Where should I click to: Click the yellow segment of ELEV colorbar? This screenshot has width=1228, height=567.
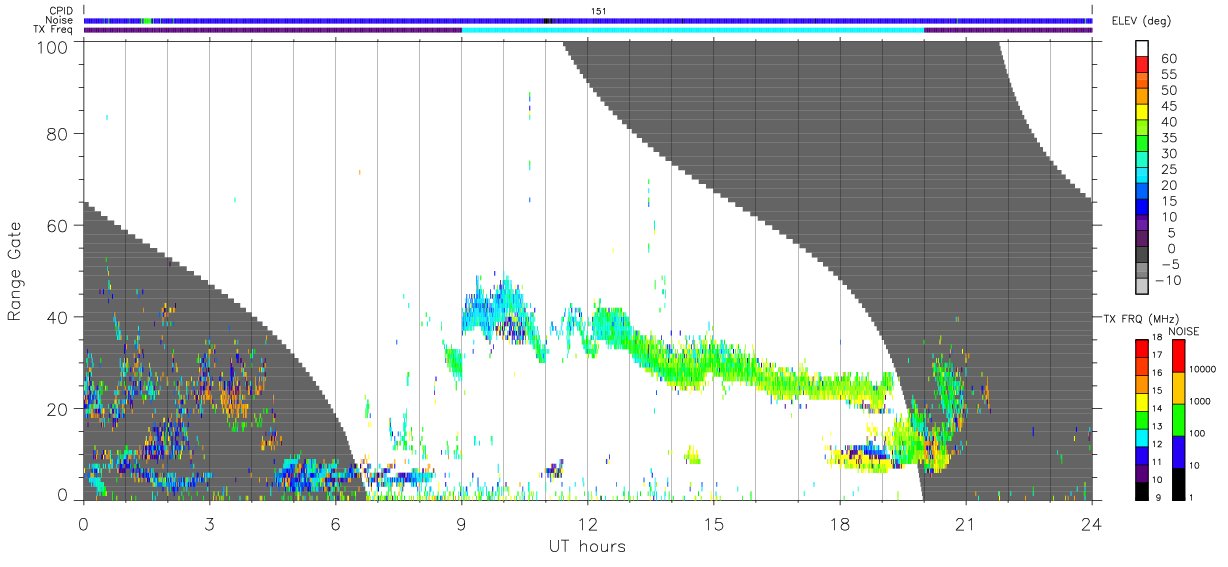point(1142,114)
